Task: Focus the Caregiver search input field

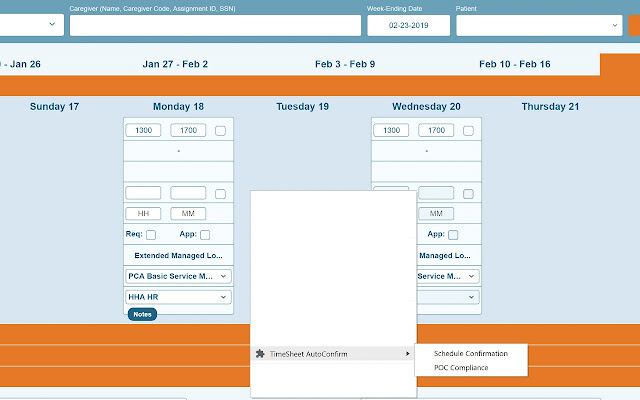Action: pos(215,25)
